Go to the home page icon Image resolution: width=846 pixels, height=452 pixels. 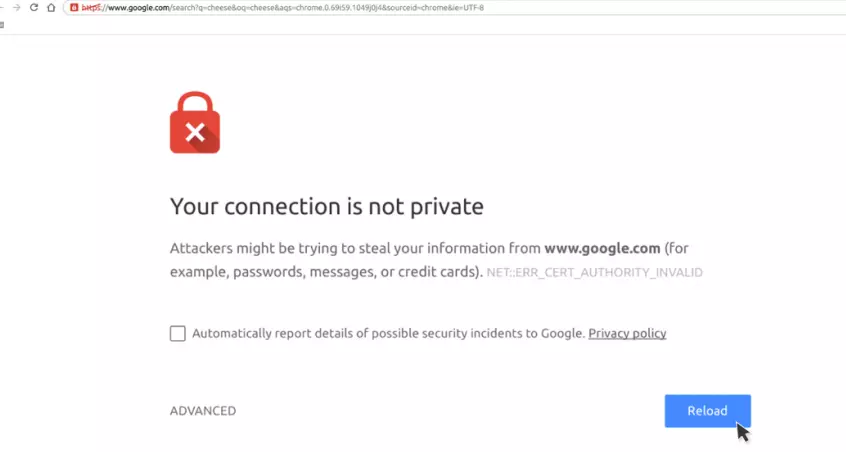pyautogui.click(x=51, y=7)
